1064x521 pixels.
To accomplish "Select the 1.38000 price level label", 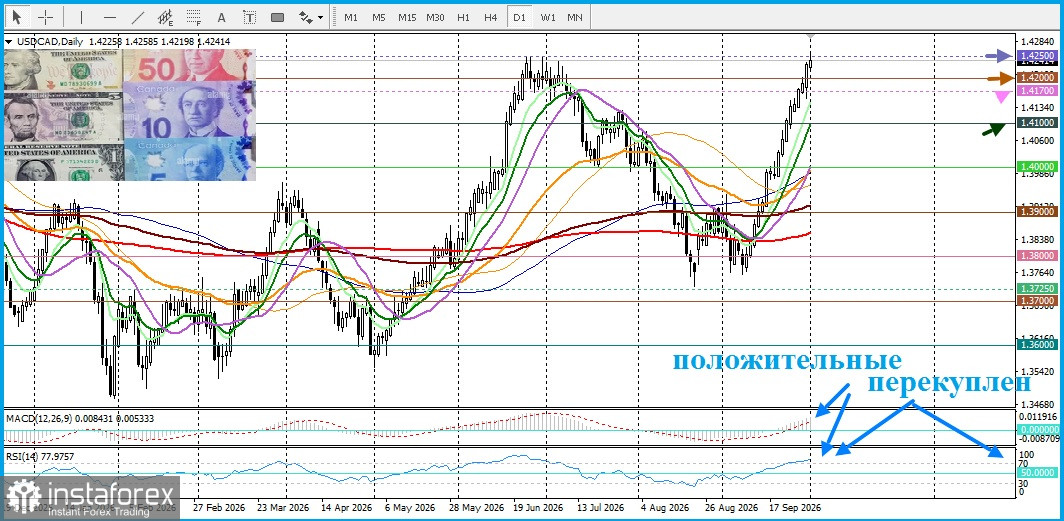I will (x=1038, y=256).
